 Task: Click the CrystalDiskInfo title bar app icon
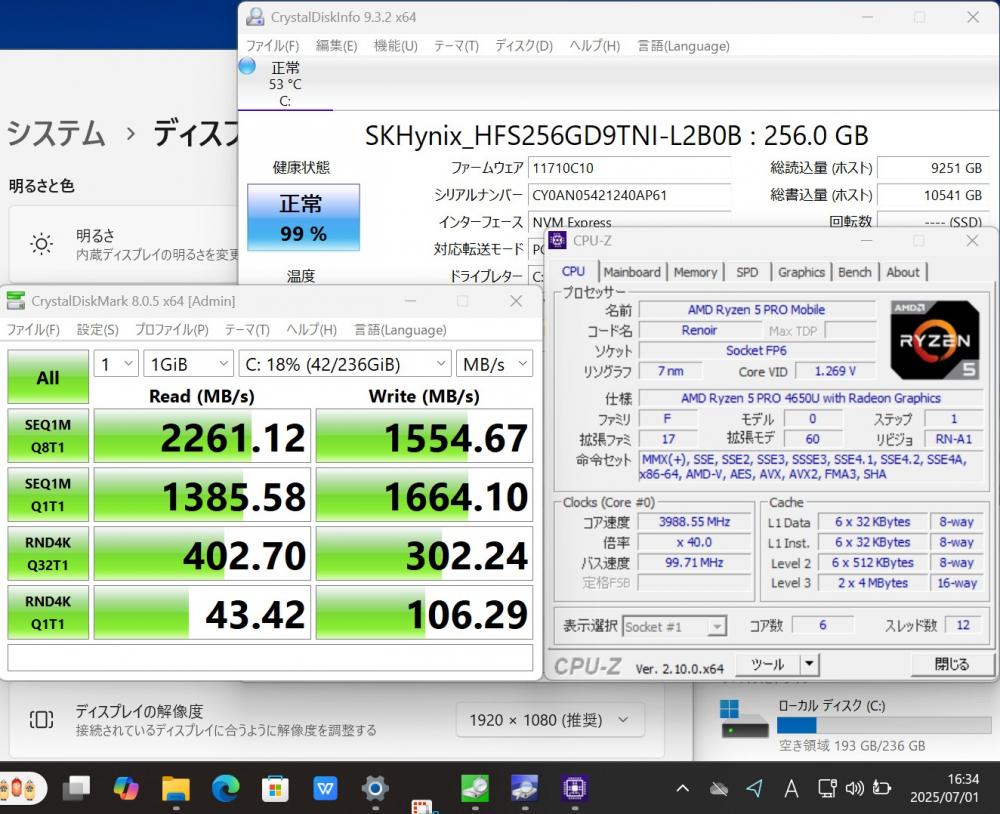click(x=255, y=17)
